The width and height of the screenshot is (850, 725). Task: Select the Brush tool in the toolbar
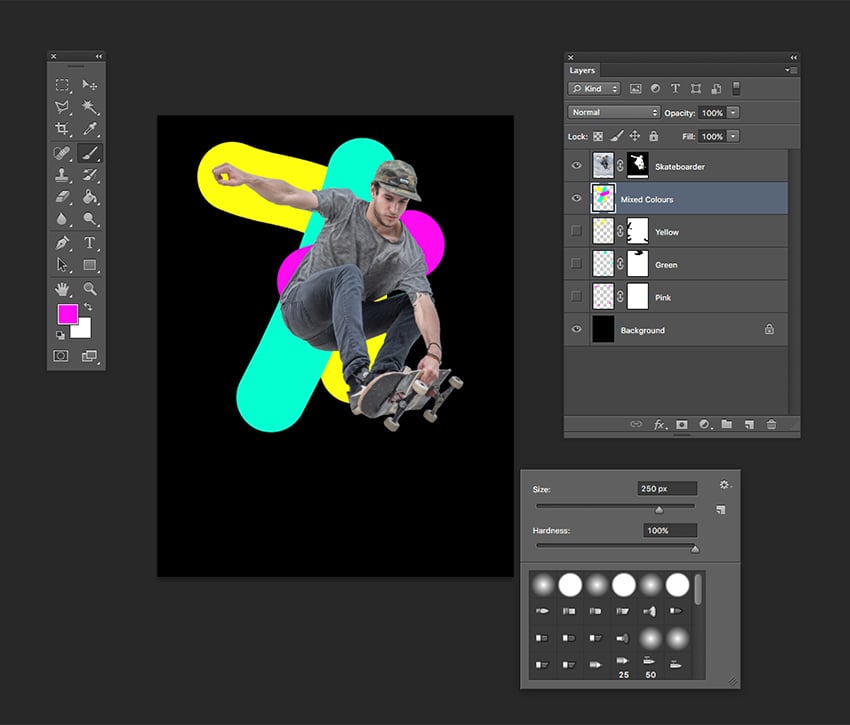click(91, 151)
